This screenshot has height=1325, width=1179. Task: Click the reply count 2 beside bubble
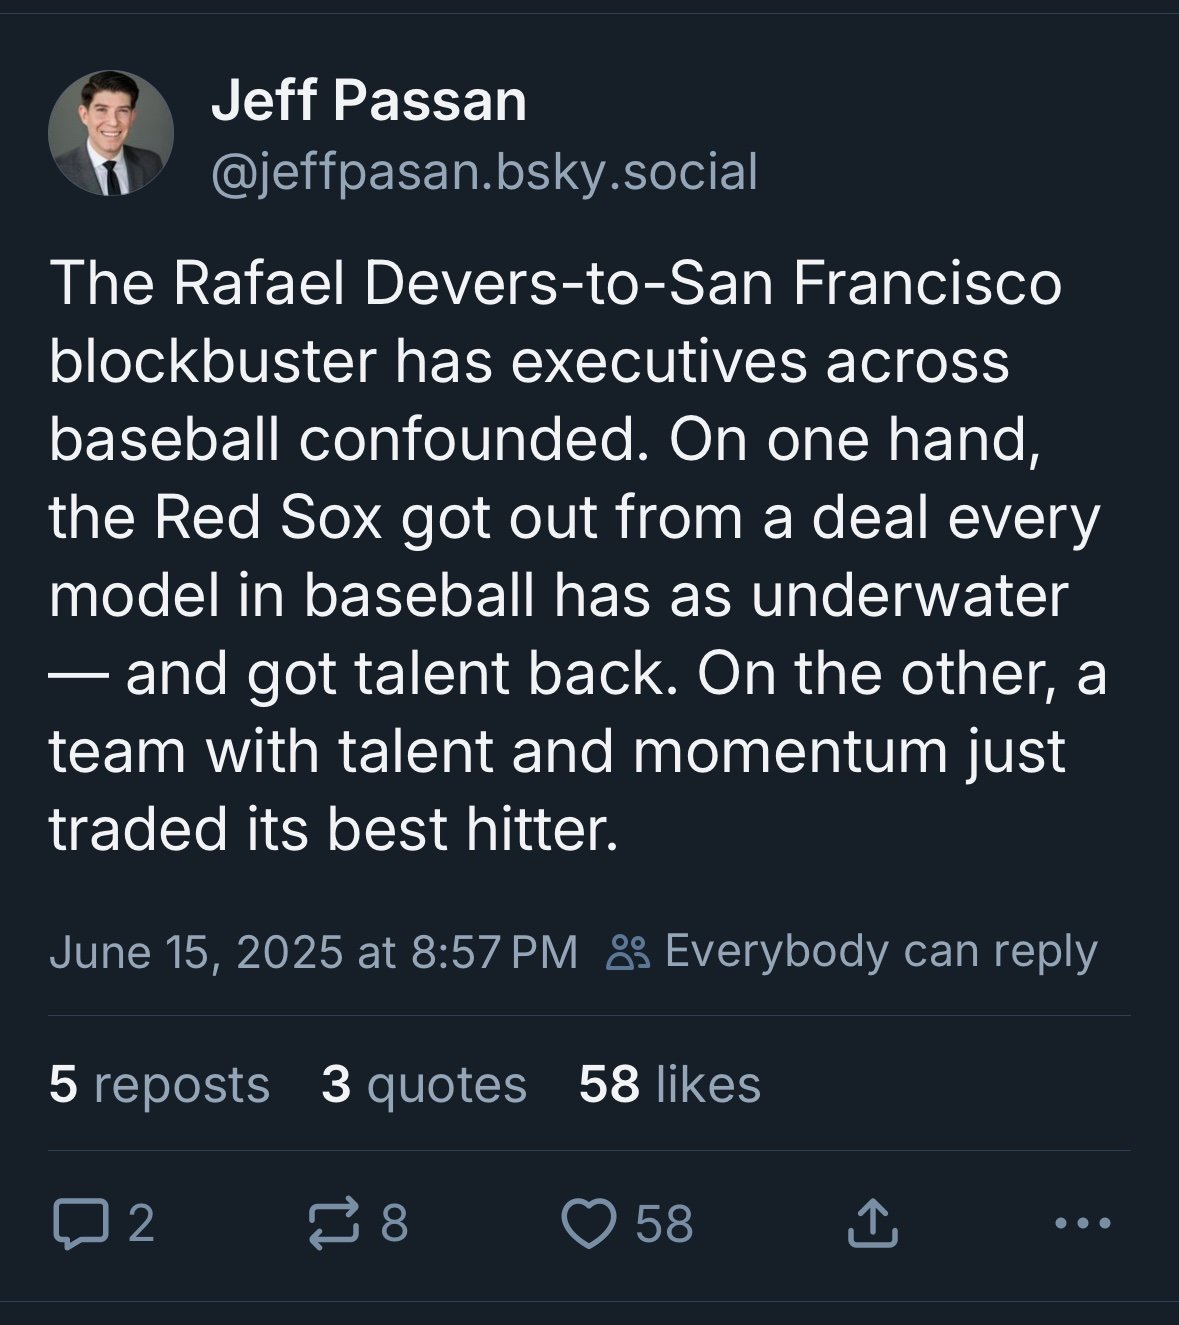(142, 1224)
